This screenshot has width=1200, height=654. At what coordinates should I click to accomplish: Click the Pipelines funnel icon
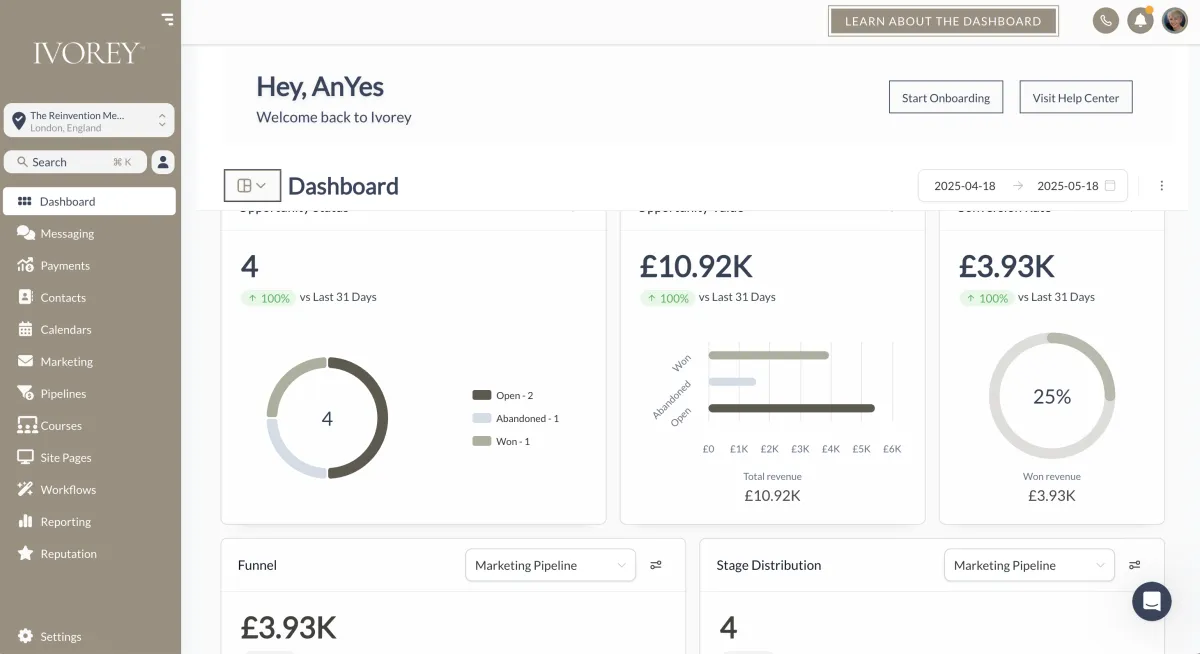point(25,393)
